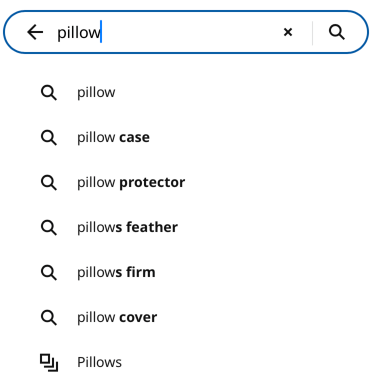Click in the pillow search input field

point(166,32)
